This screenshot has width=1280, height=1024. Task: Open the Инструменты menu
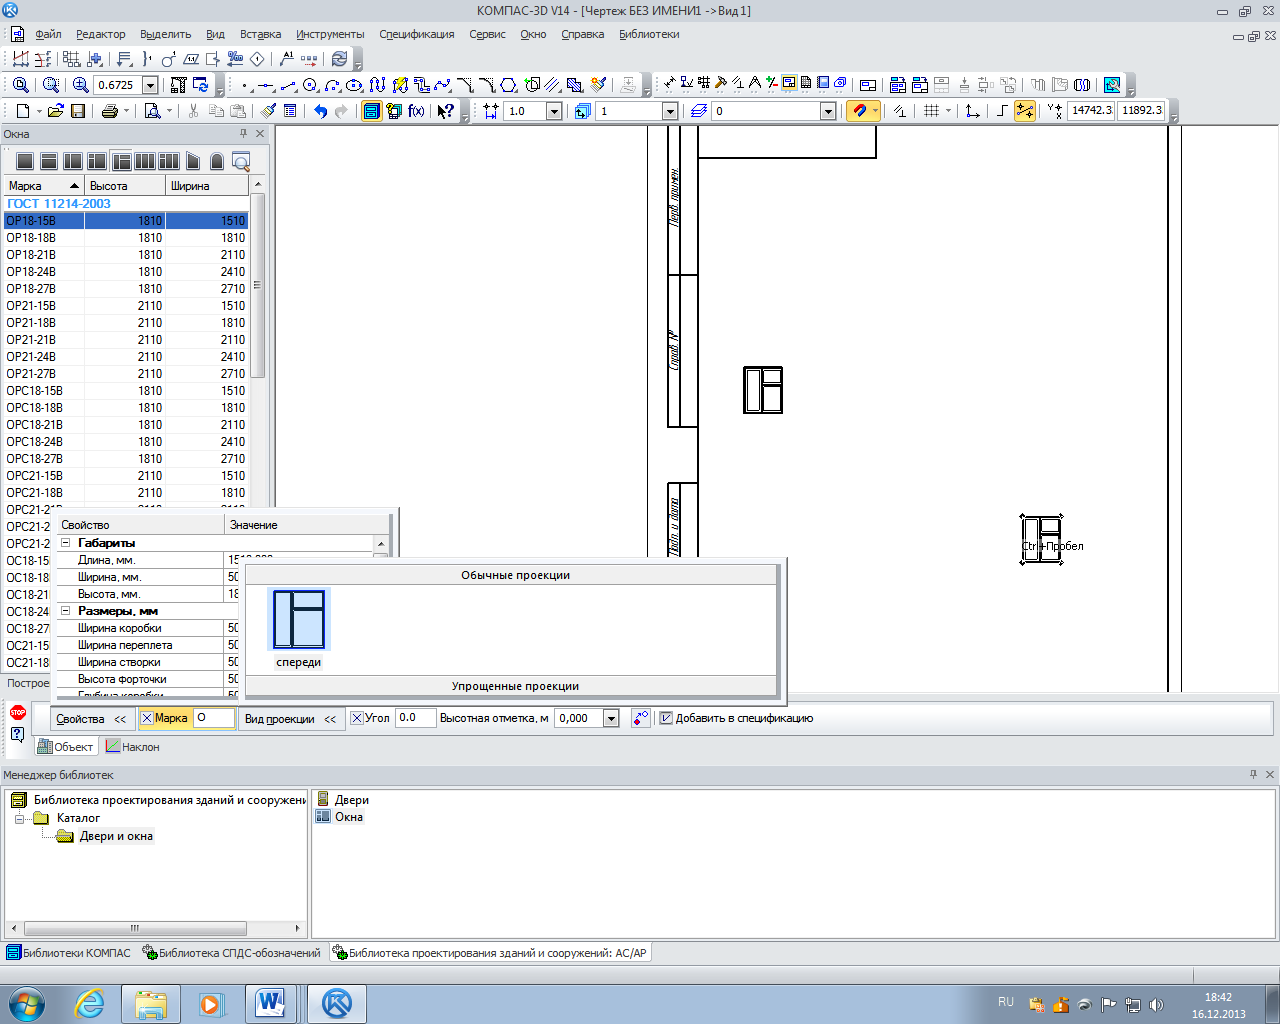(330, 34)
